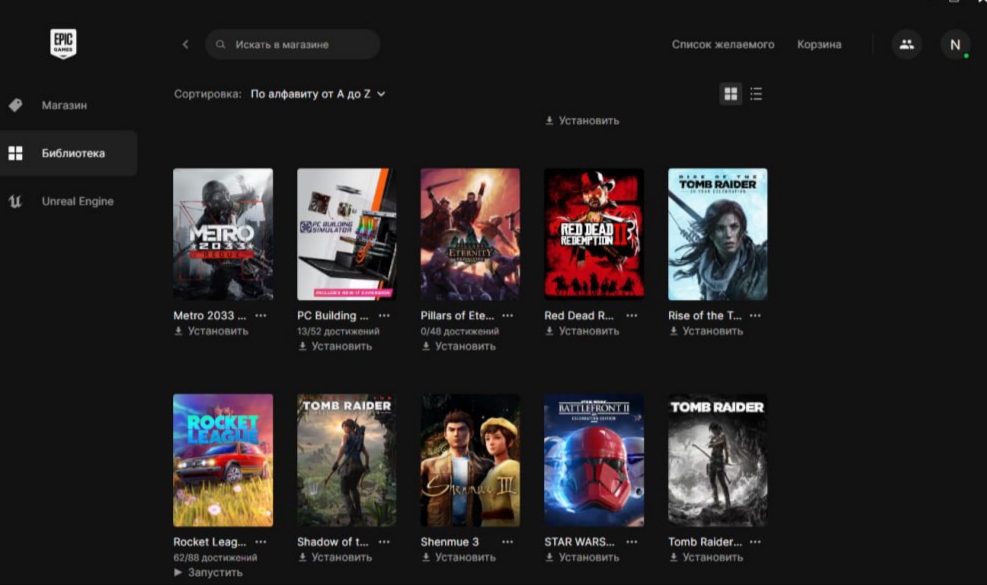Screen dimensions: 987x585
Task: Click the Unreal Engine logo icon
Action: coord(15,202)
